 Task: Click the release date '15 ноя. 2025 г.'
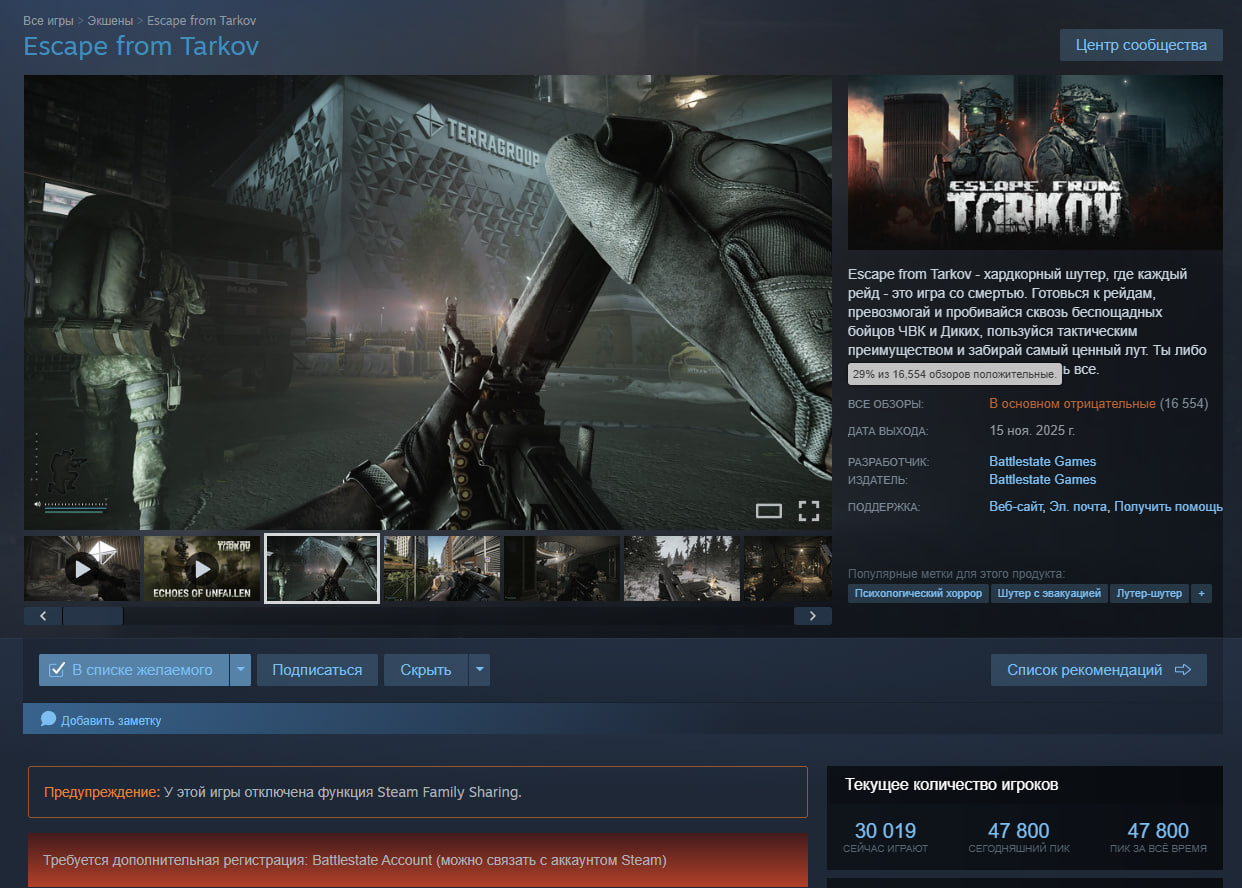click(1032, 431)
